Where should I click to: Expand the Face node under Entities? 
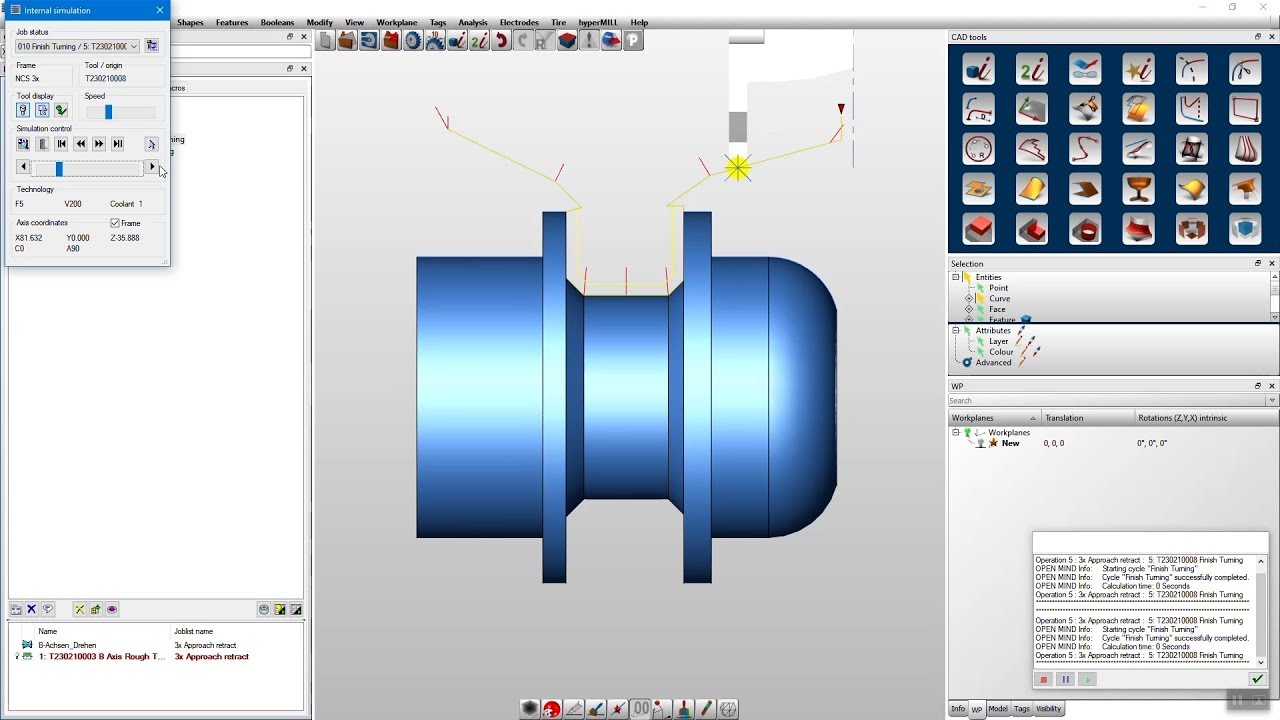click(969, 309)
